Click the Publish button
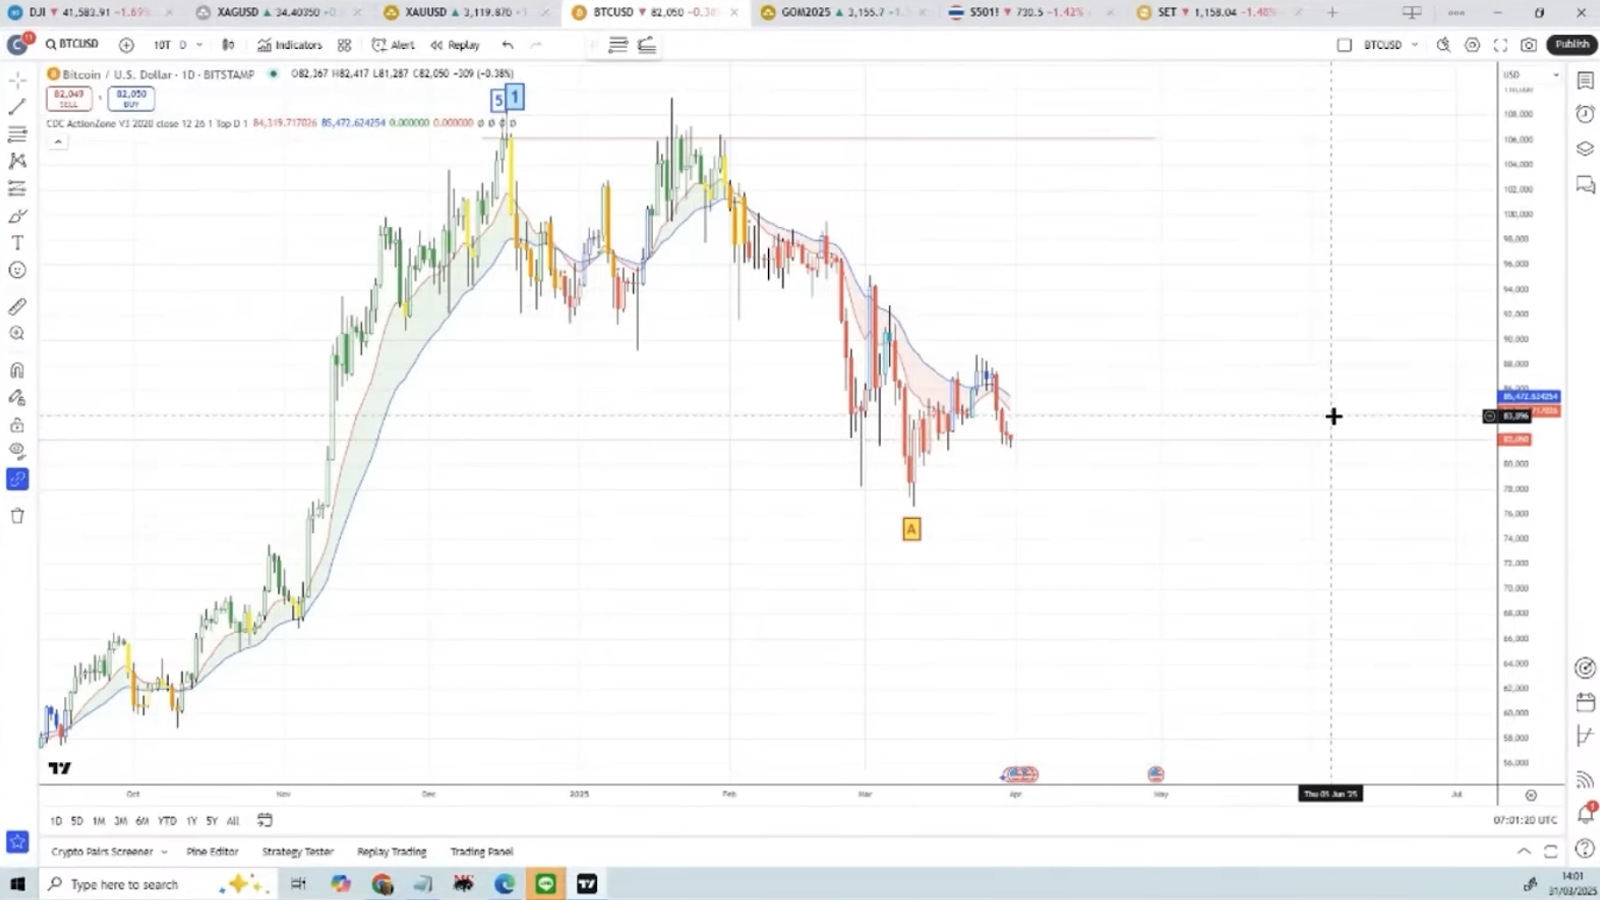The width and height of the screenshot is (1600, 900). 1571,45
